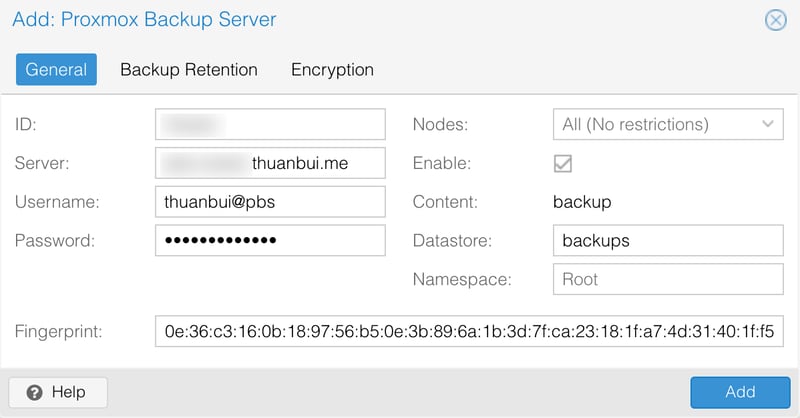
Task: Click the Content value 'backup'
Action: pos(582,202)
